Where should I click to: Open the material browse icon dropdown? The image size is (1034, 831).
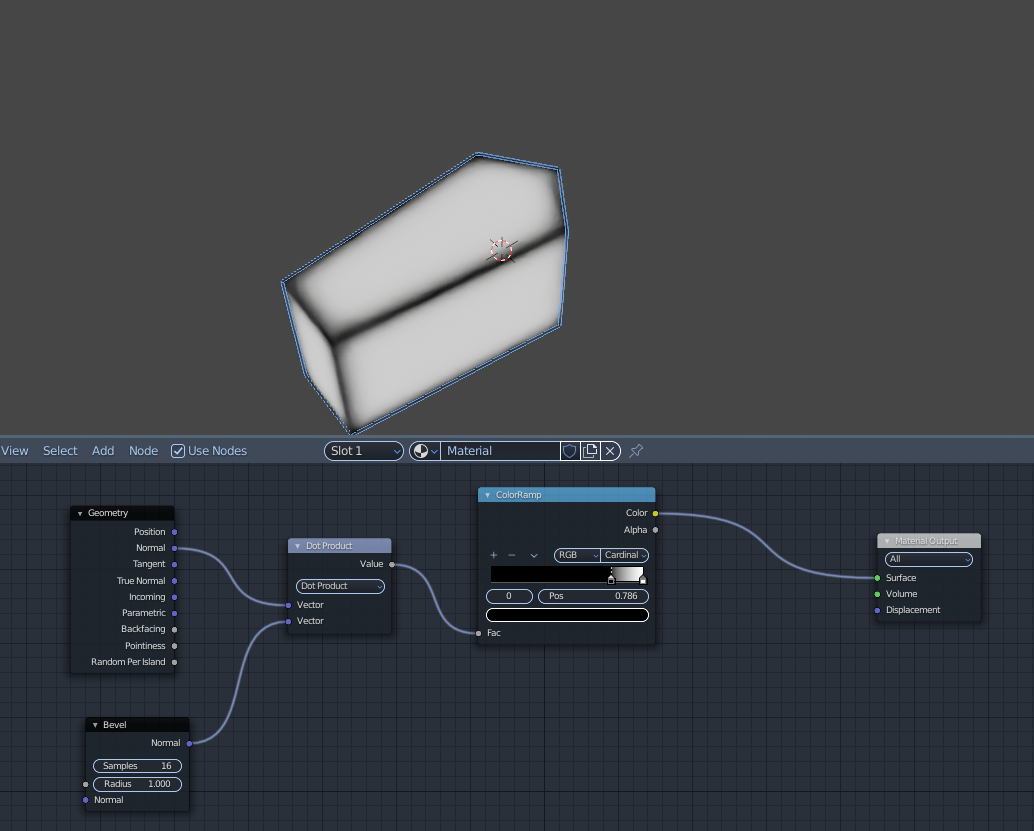[x=425, y=450]
